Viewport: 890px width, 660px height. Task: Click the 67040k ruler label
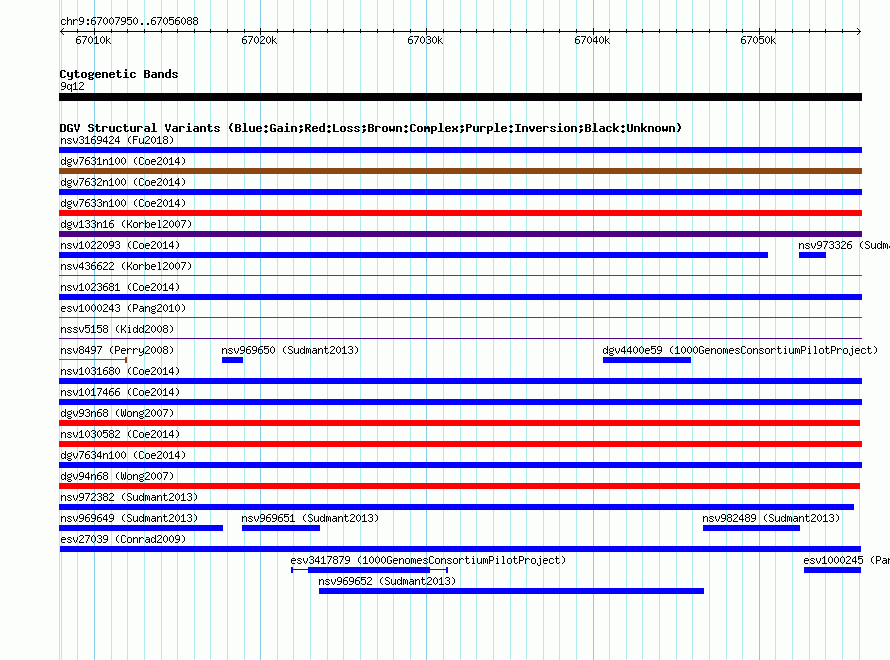point(592,40)
